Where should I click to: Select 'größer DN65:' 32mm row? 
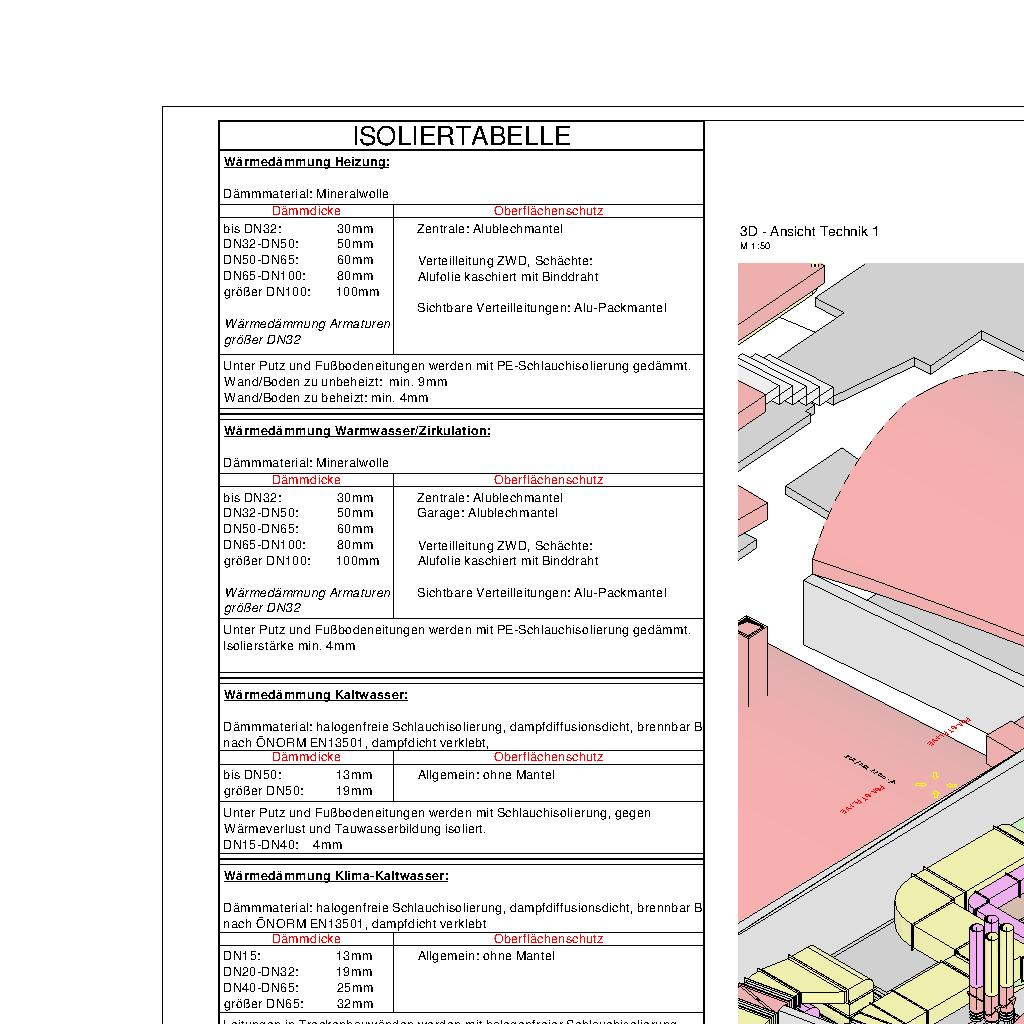click(298, 1004)
